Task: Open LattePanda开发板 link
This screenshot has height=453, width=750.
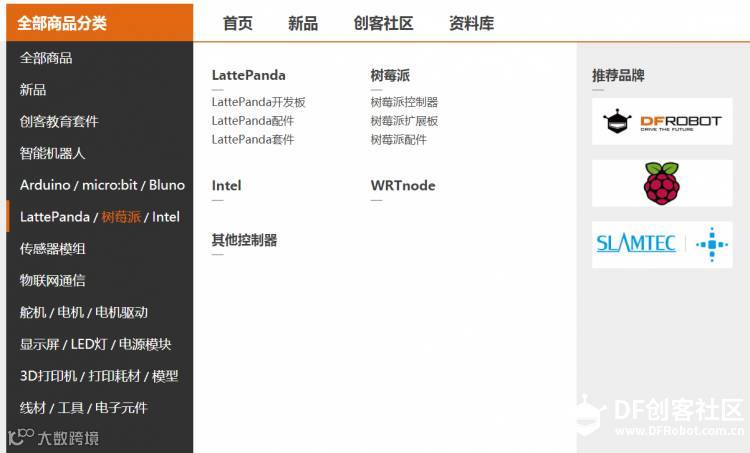Action: (x=258, y=102)
